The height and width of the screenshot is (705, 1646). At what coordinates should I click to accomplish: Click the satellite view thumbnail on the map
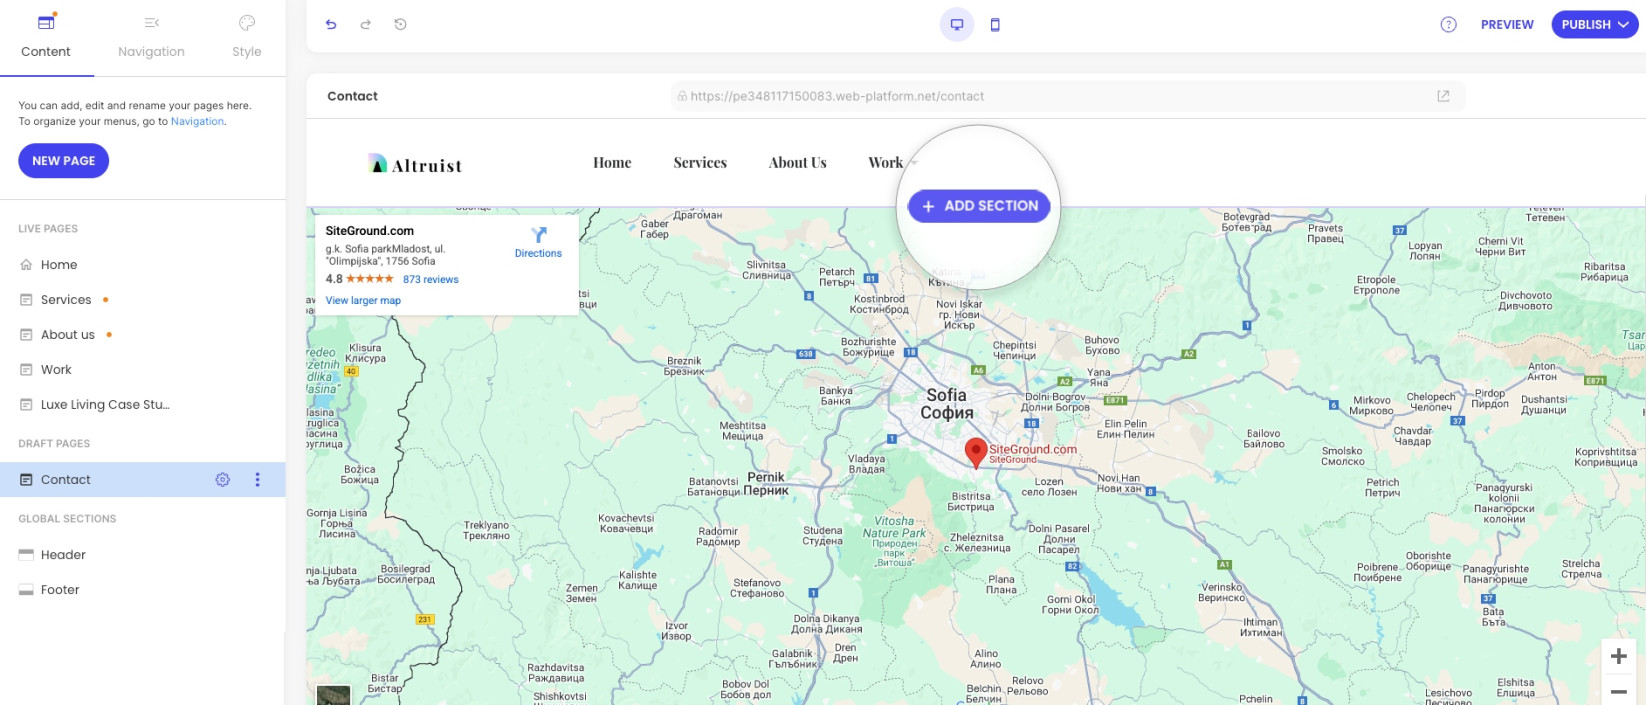click(334, 695)
